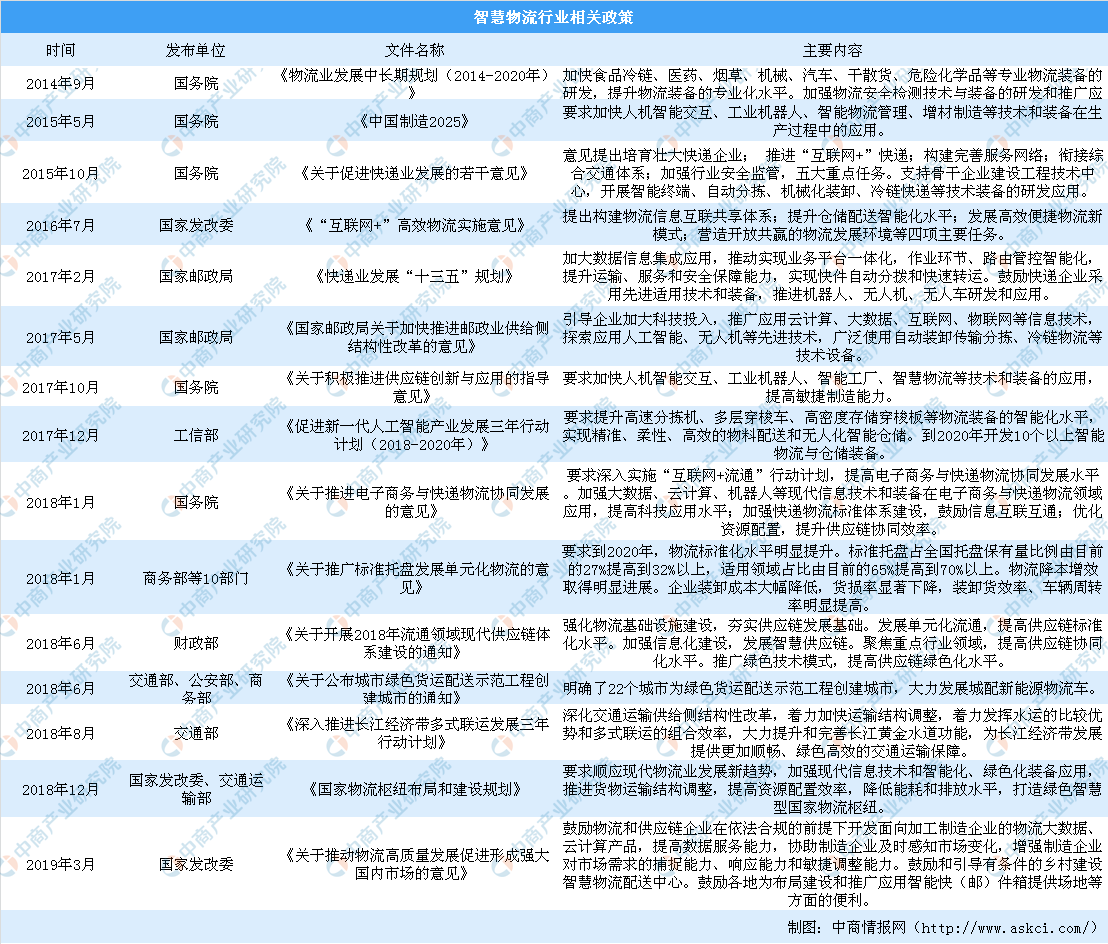Click the date cell 2017年5月
The image size is (1108, 944).
(60, 338)
